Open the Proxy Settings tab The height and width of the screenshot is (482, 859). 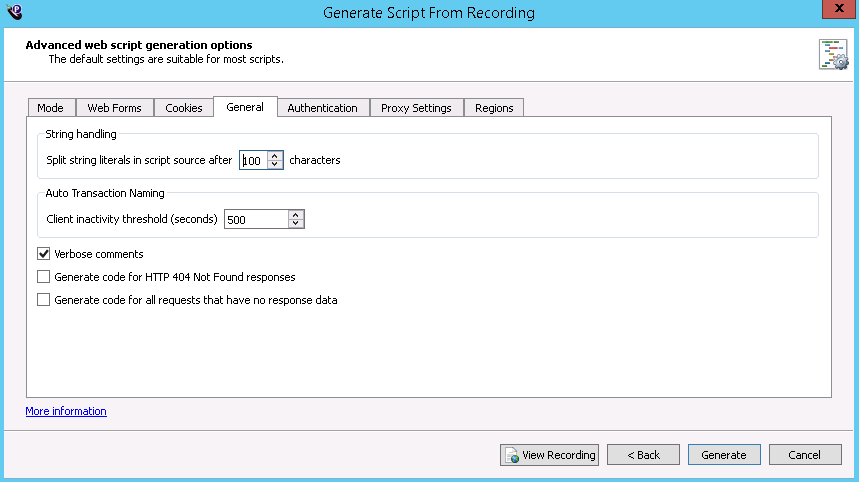pyautogui.click(x=416, y=108)
